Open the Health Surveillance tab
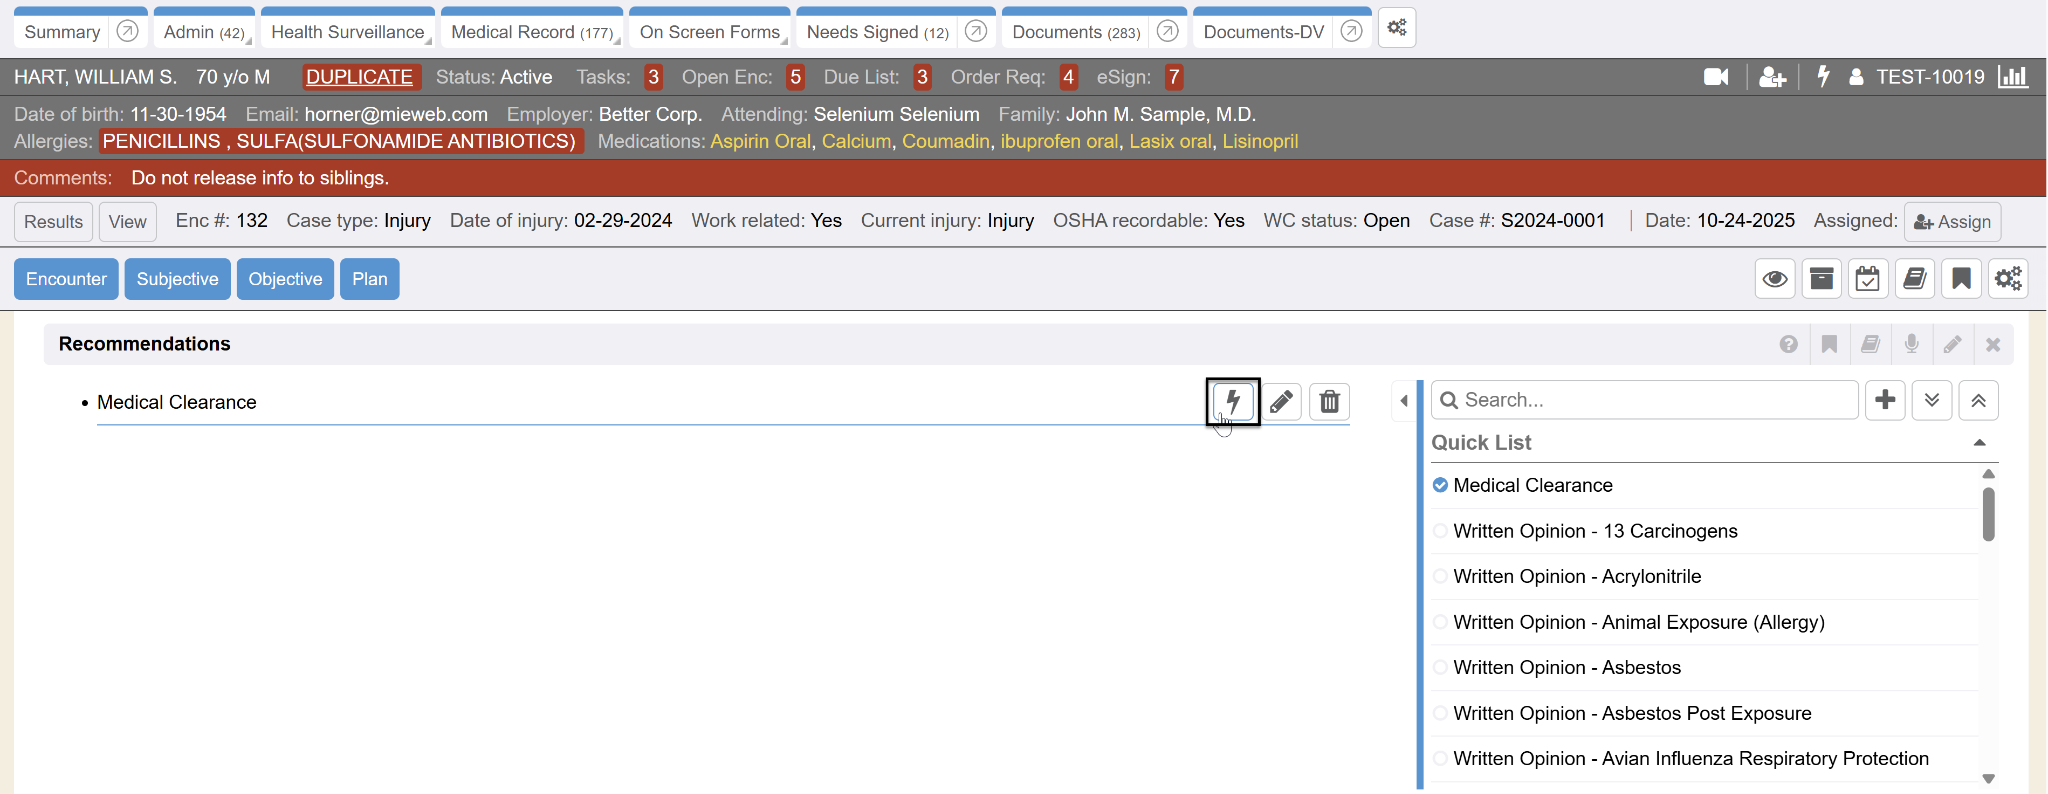The image size is (2048, 794). [347, 32]
